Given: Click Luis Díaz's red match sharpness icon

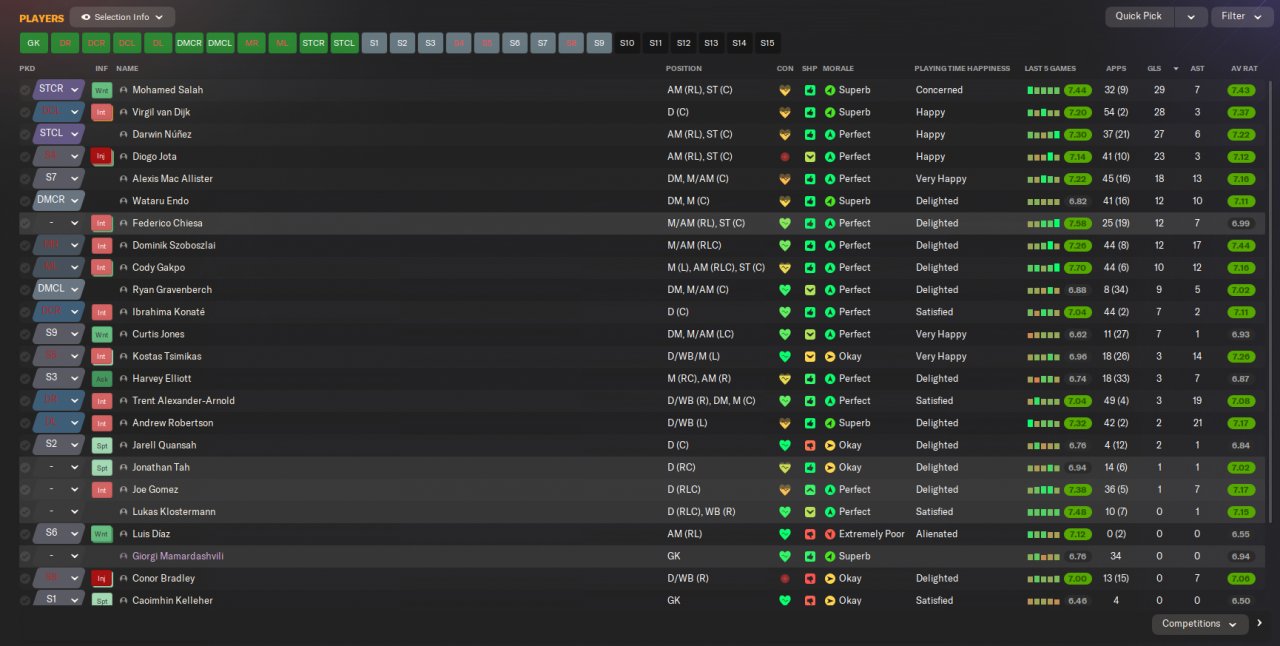Looking at the screenshot, I should (810, 534).
